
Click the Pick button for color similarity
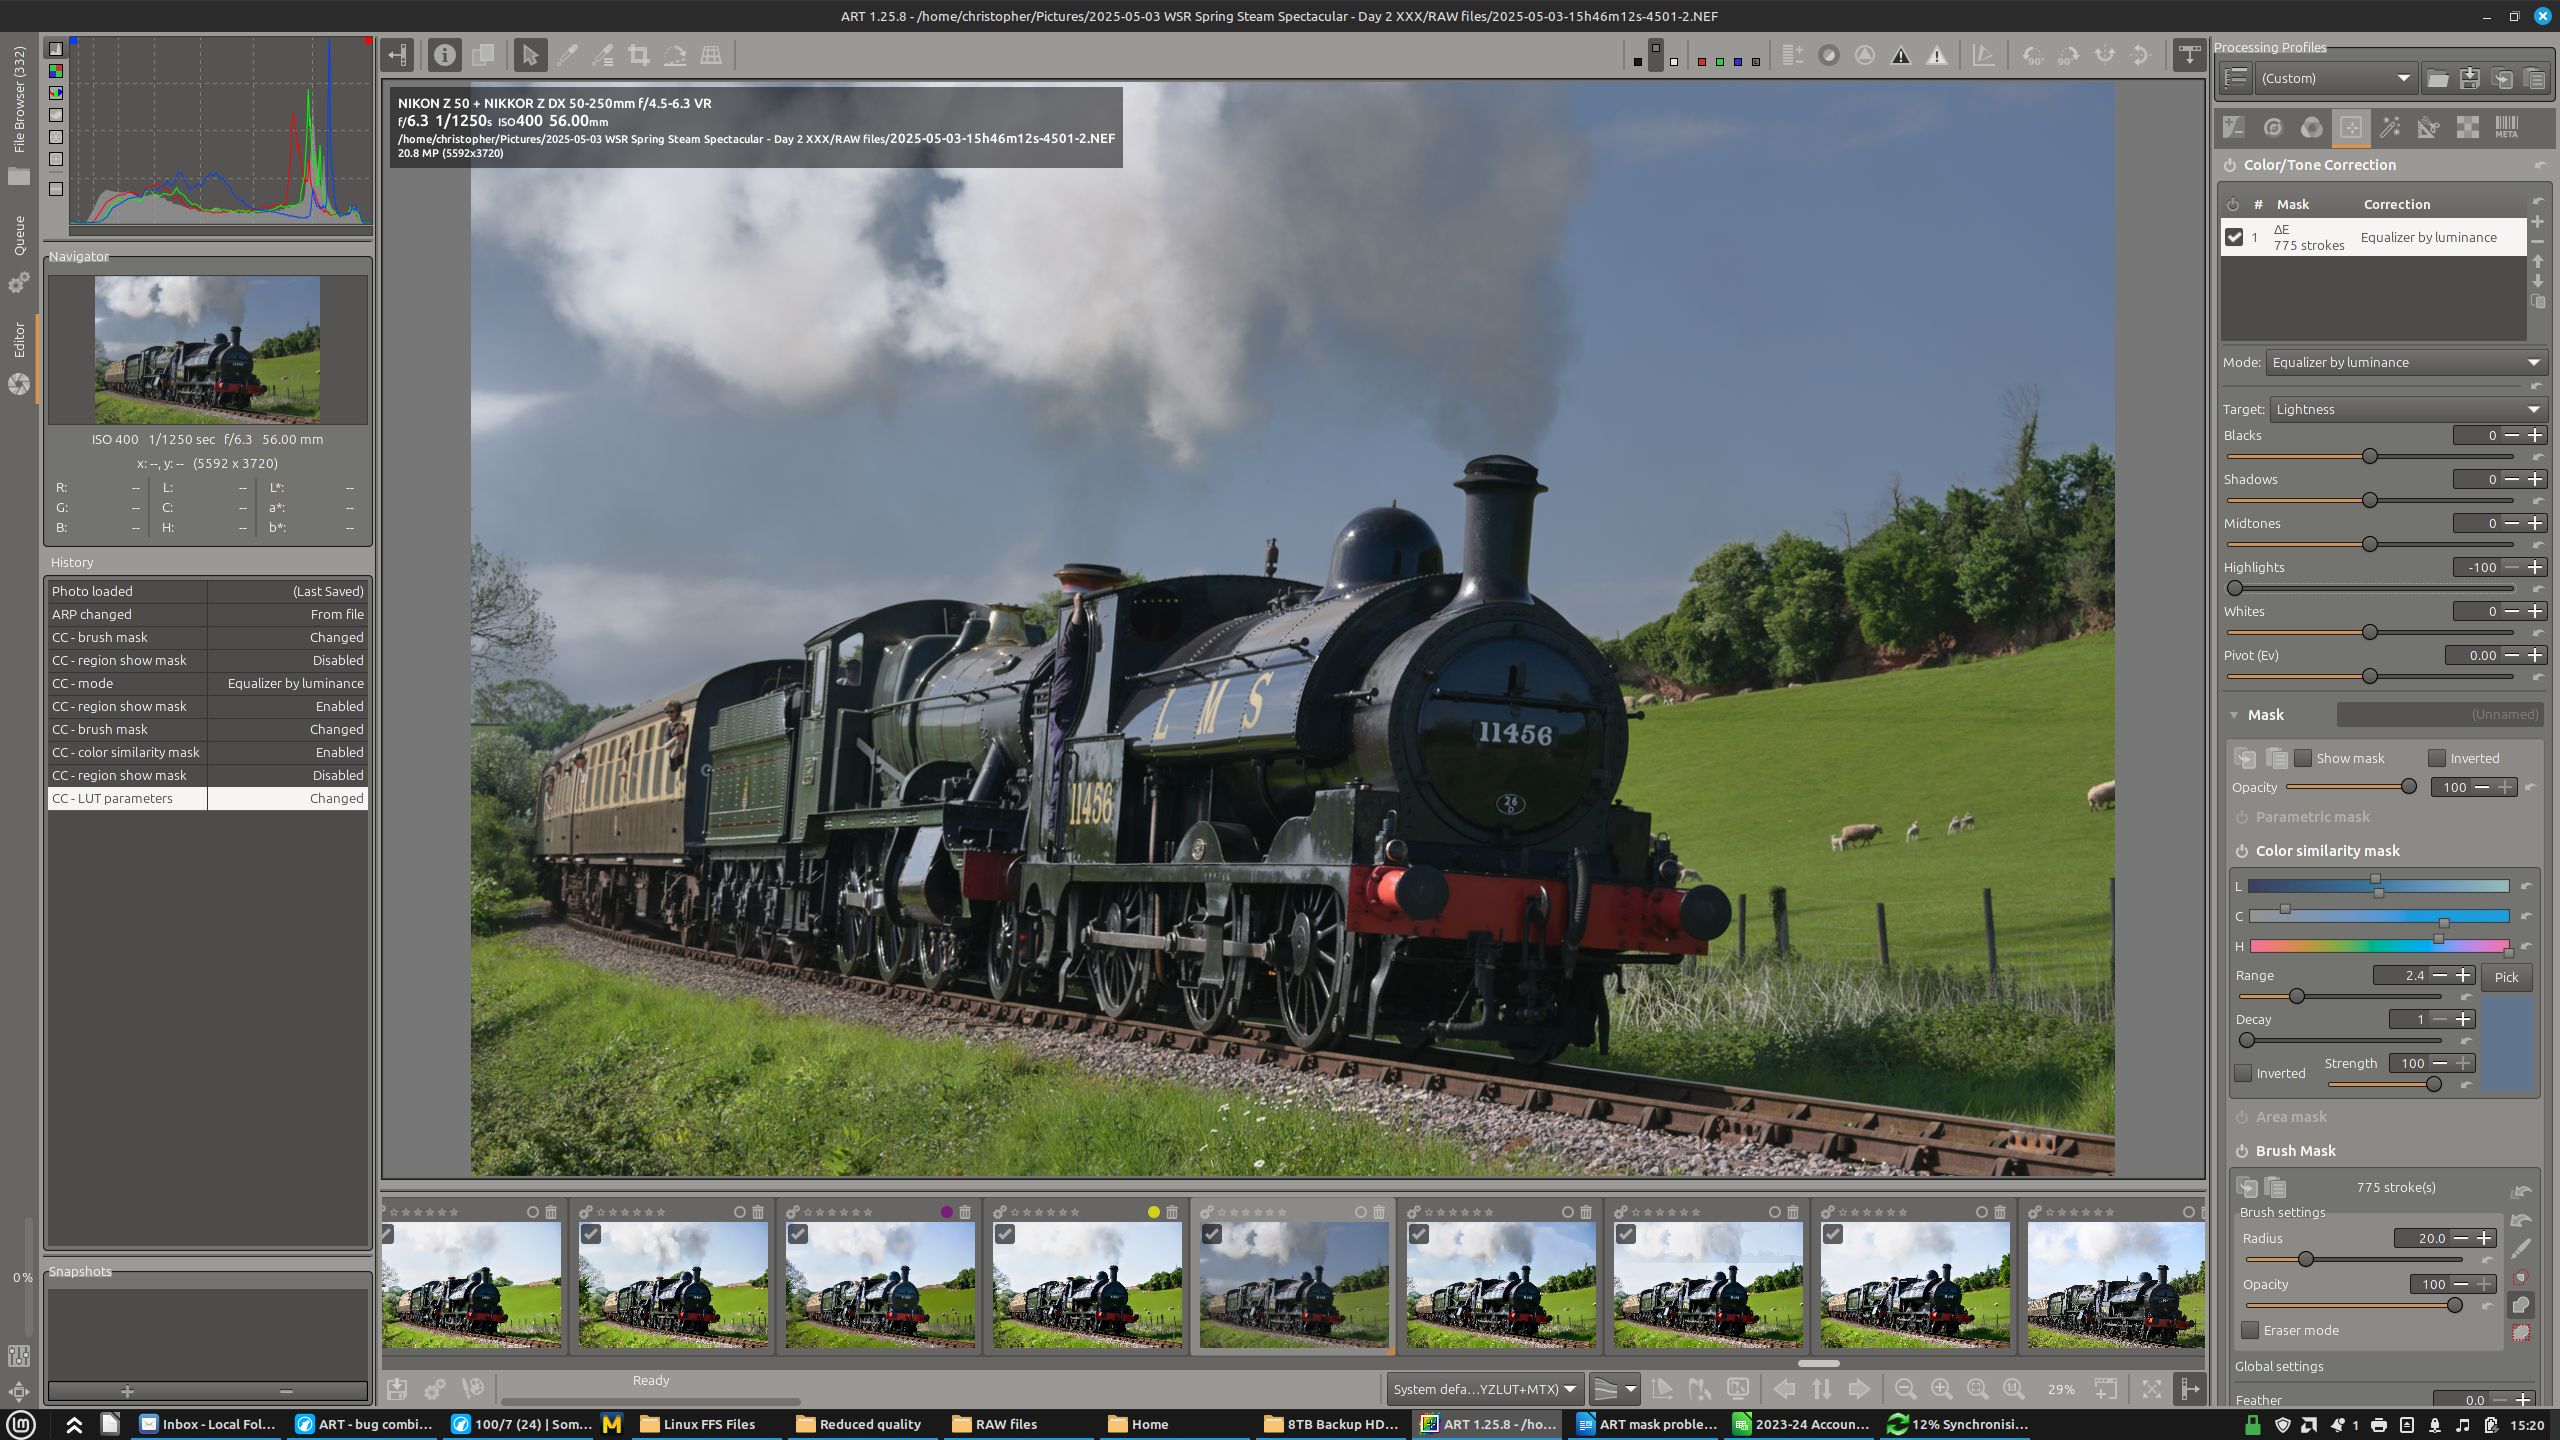click(x=2506, y=977)
